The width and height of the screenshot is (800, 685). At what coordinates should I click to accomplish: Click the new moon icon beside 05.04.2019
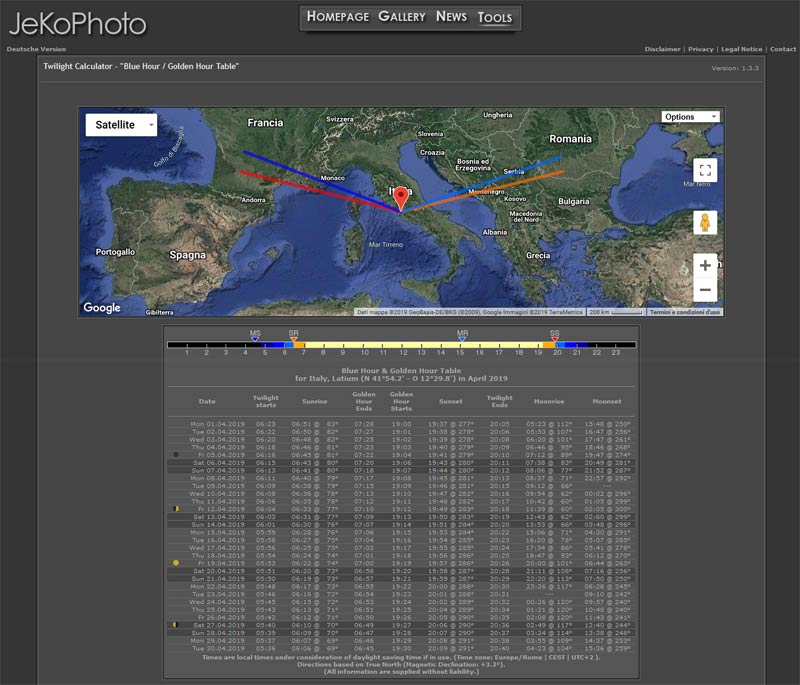coord(176,454)
